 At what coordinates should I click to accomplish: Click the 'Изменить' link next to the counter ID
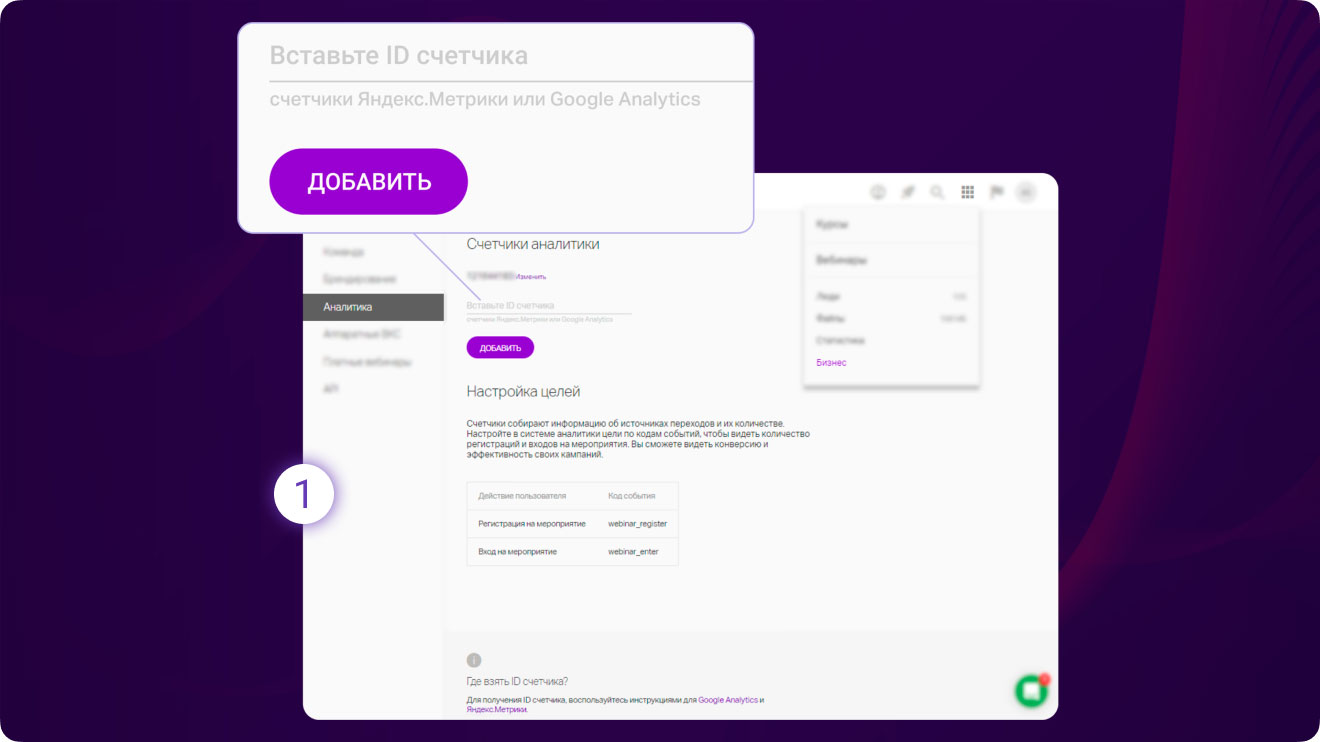(531, 276)
